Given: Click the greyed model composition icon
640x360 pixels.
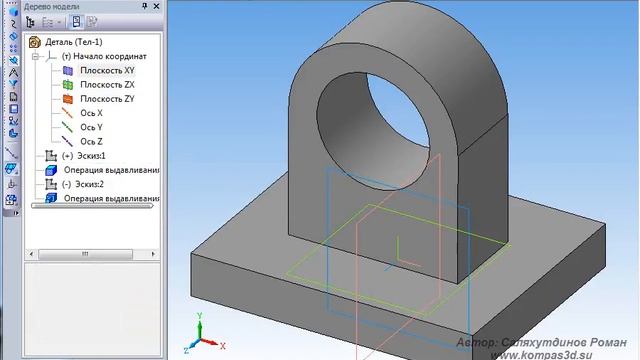Looking at the screenshot, I should 47,22.
